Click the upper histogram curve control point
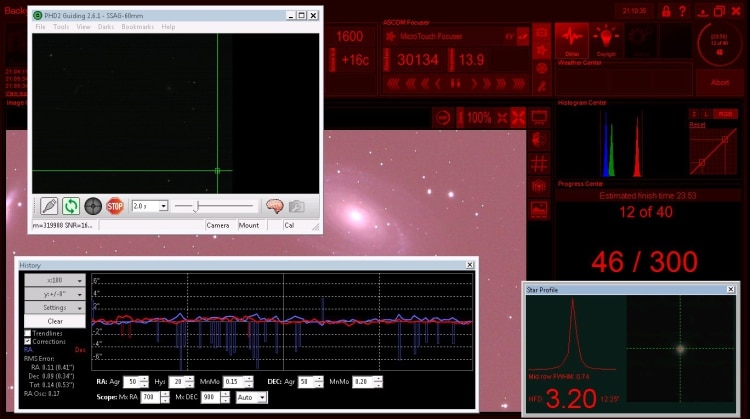 pyautogui.click(x=725, y=140)
